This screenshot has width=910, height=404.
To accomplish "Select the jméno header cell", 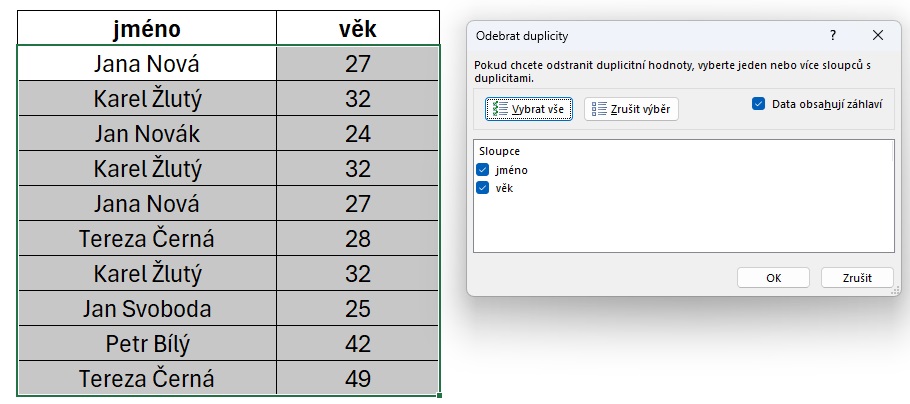I will 147,27.
